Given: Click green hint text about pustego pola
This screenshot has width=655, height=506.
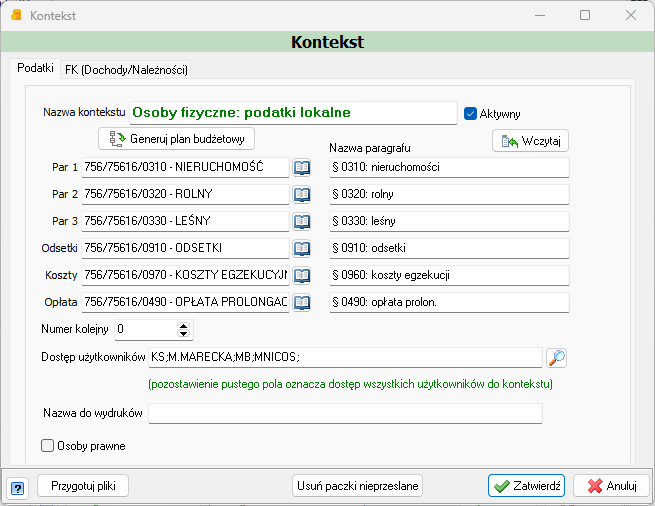Looking at the screenshot, I should pos(350,384).
